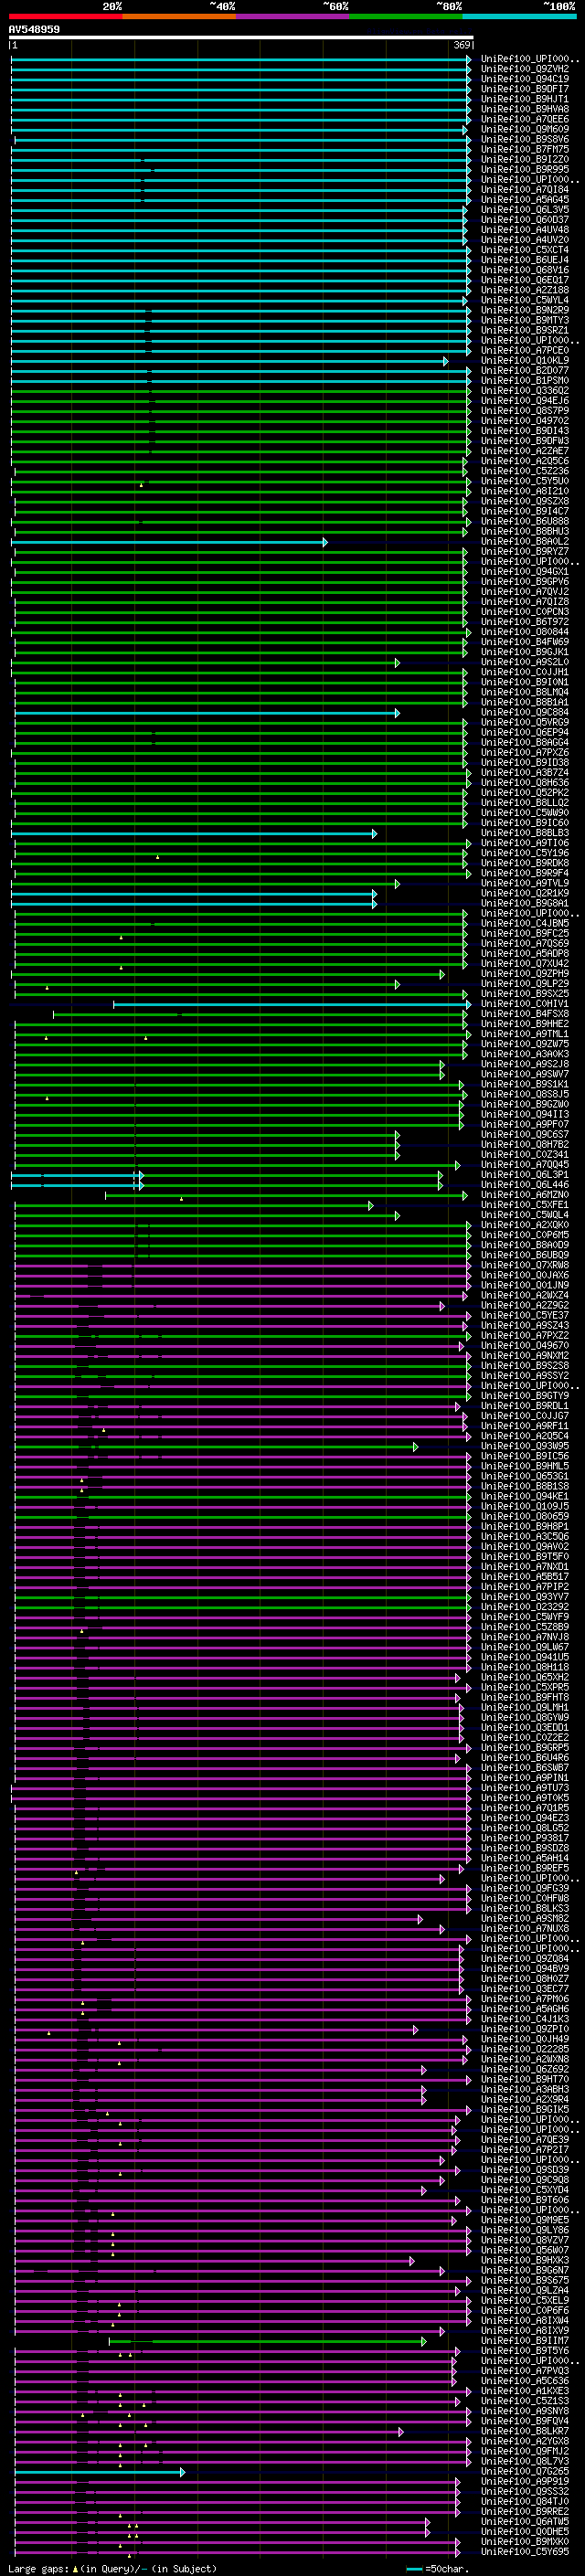Select hit label UniRef100_C0P6M5

click(x=525, y=1236)
